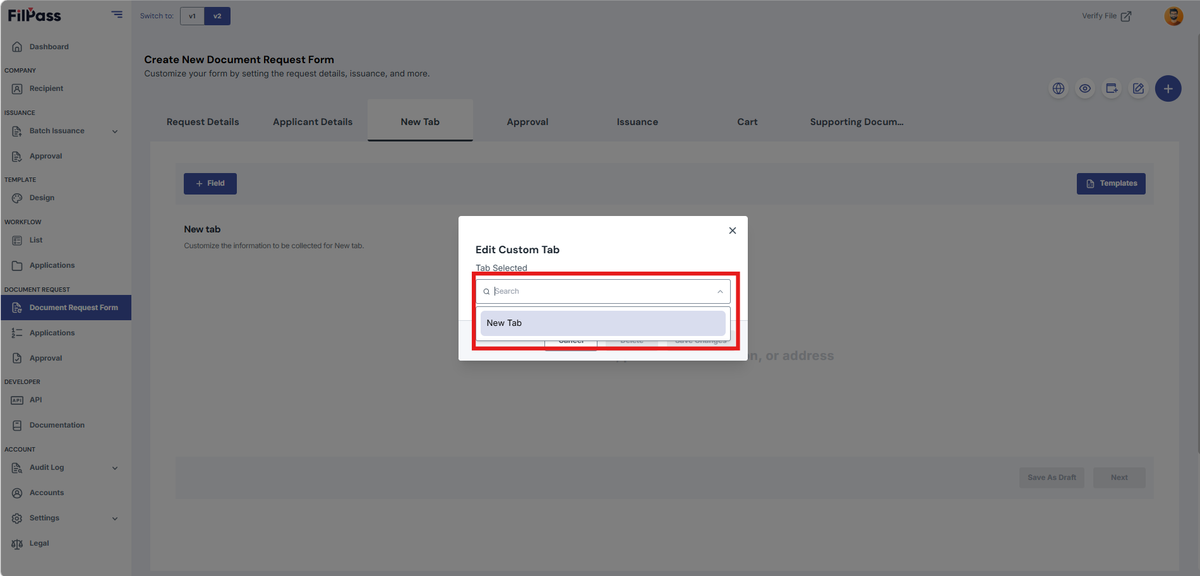Click the + Field button
Viewport: 1200px width, 576px height.
point(210,184)
